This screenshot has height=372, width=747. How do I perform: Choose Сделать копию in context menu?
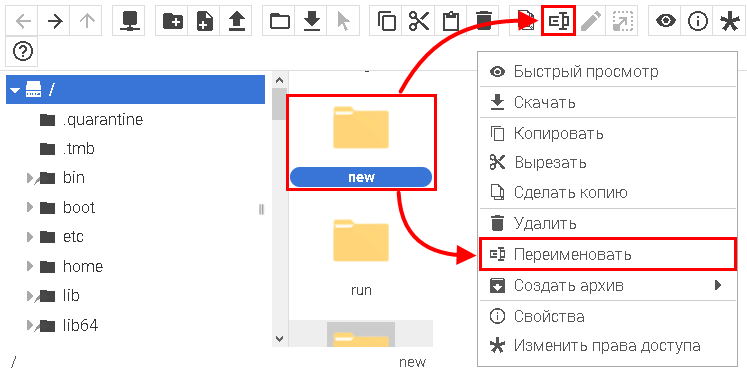[607, 192]
